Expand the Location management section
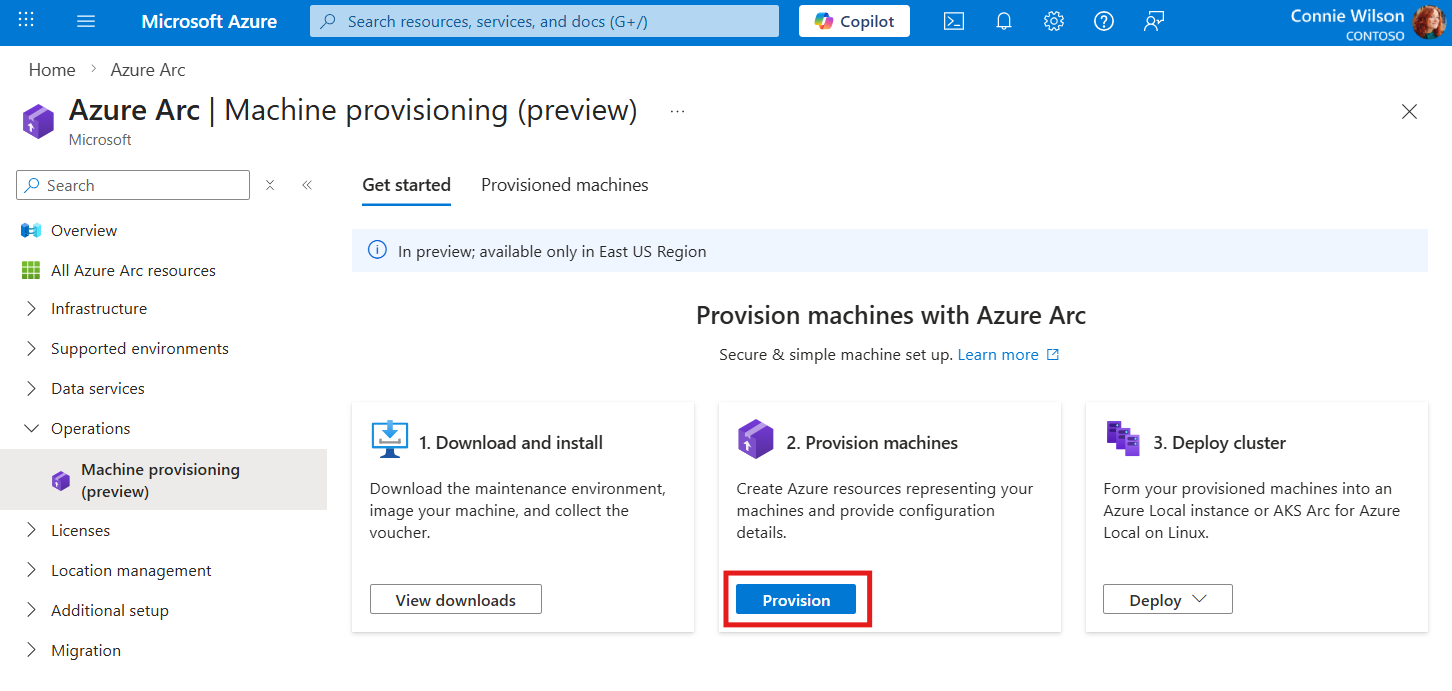The width and height of the screenshot is (1452, 691). pyautogui.click(x=31, y=571)
